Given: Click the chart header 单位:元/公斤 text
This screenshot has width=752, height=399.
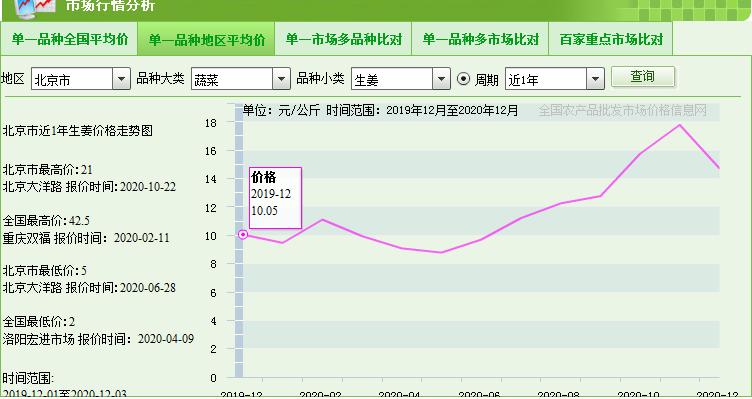Looking at the screenshot, I should click(x=281, y=110).
